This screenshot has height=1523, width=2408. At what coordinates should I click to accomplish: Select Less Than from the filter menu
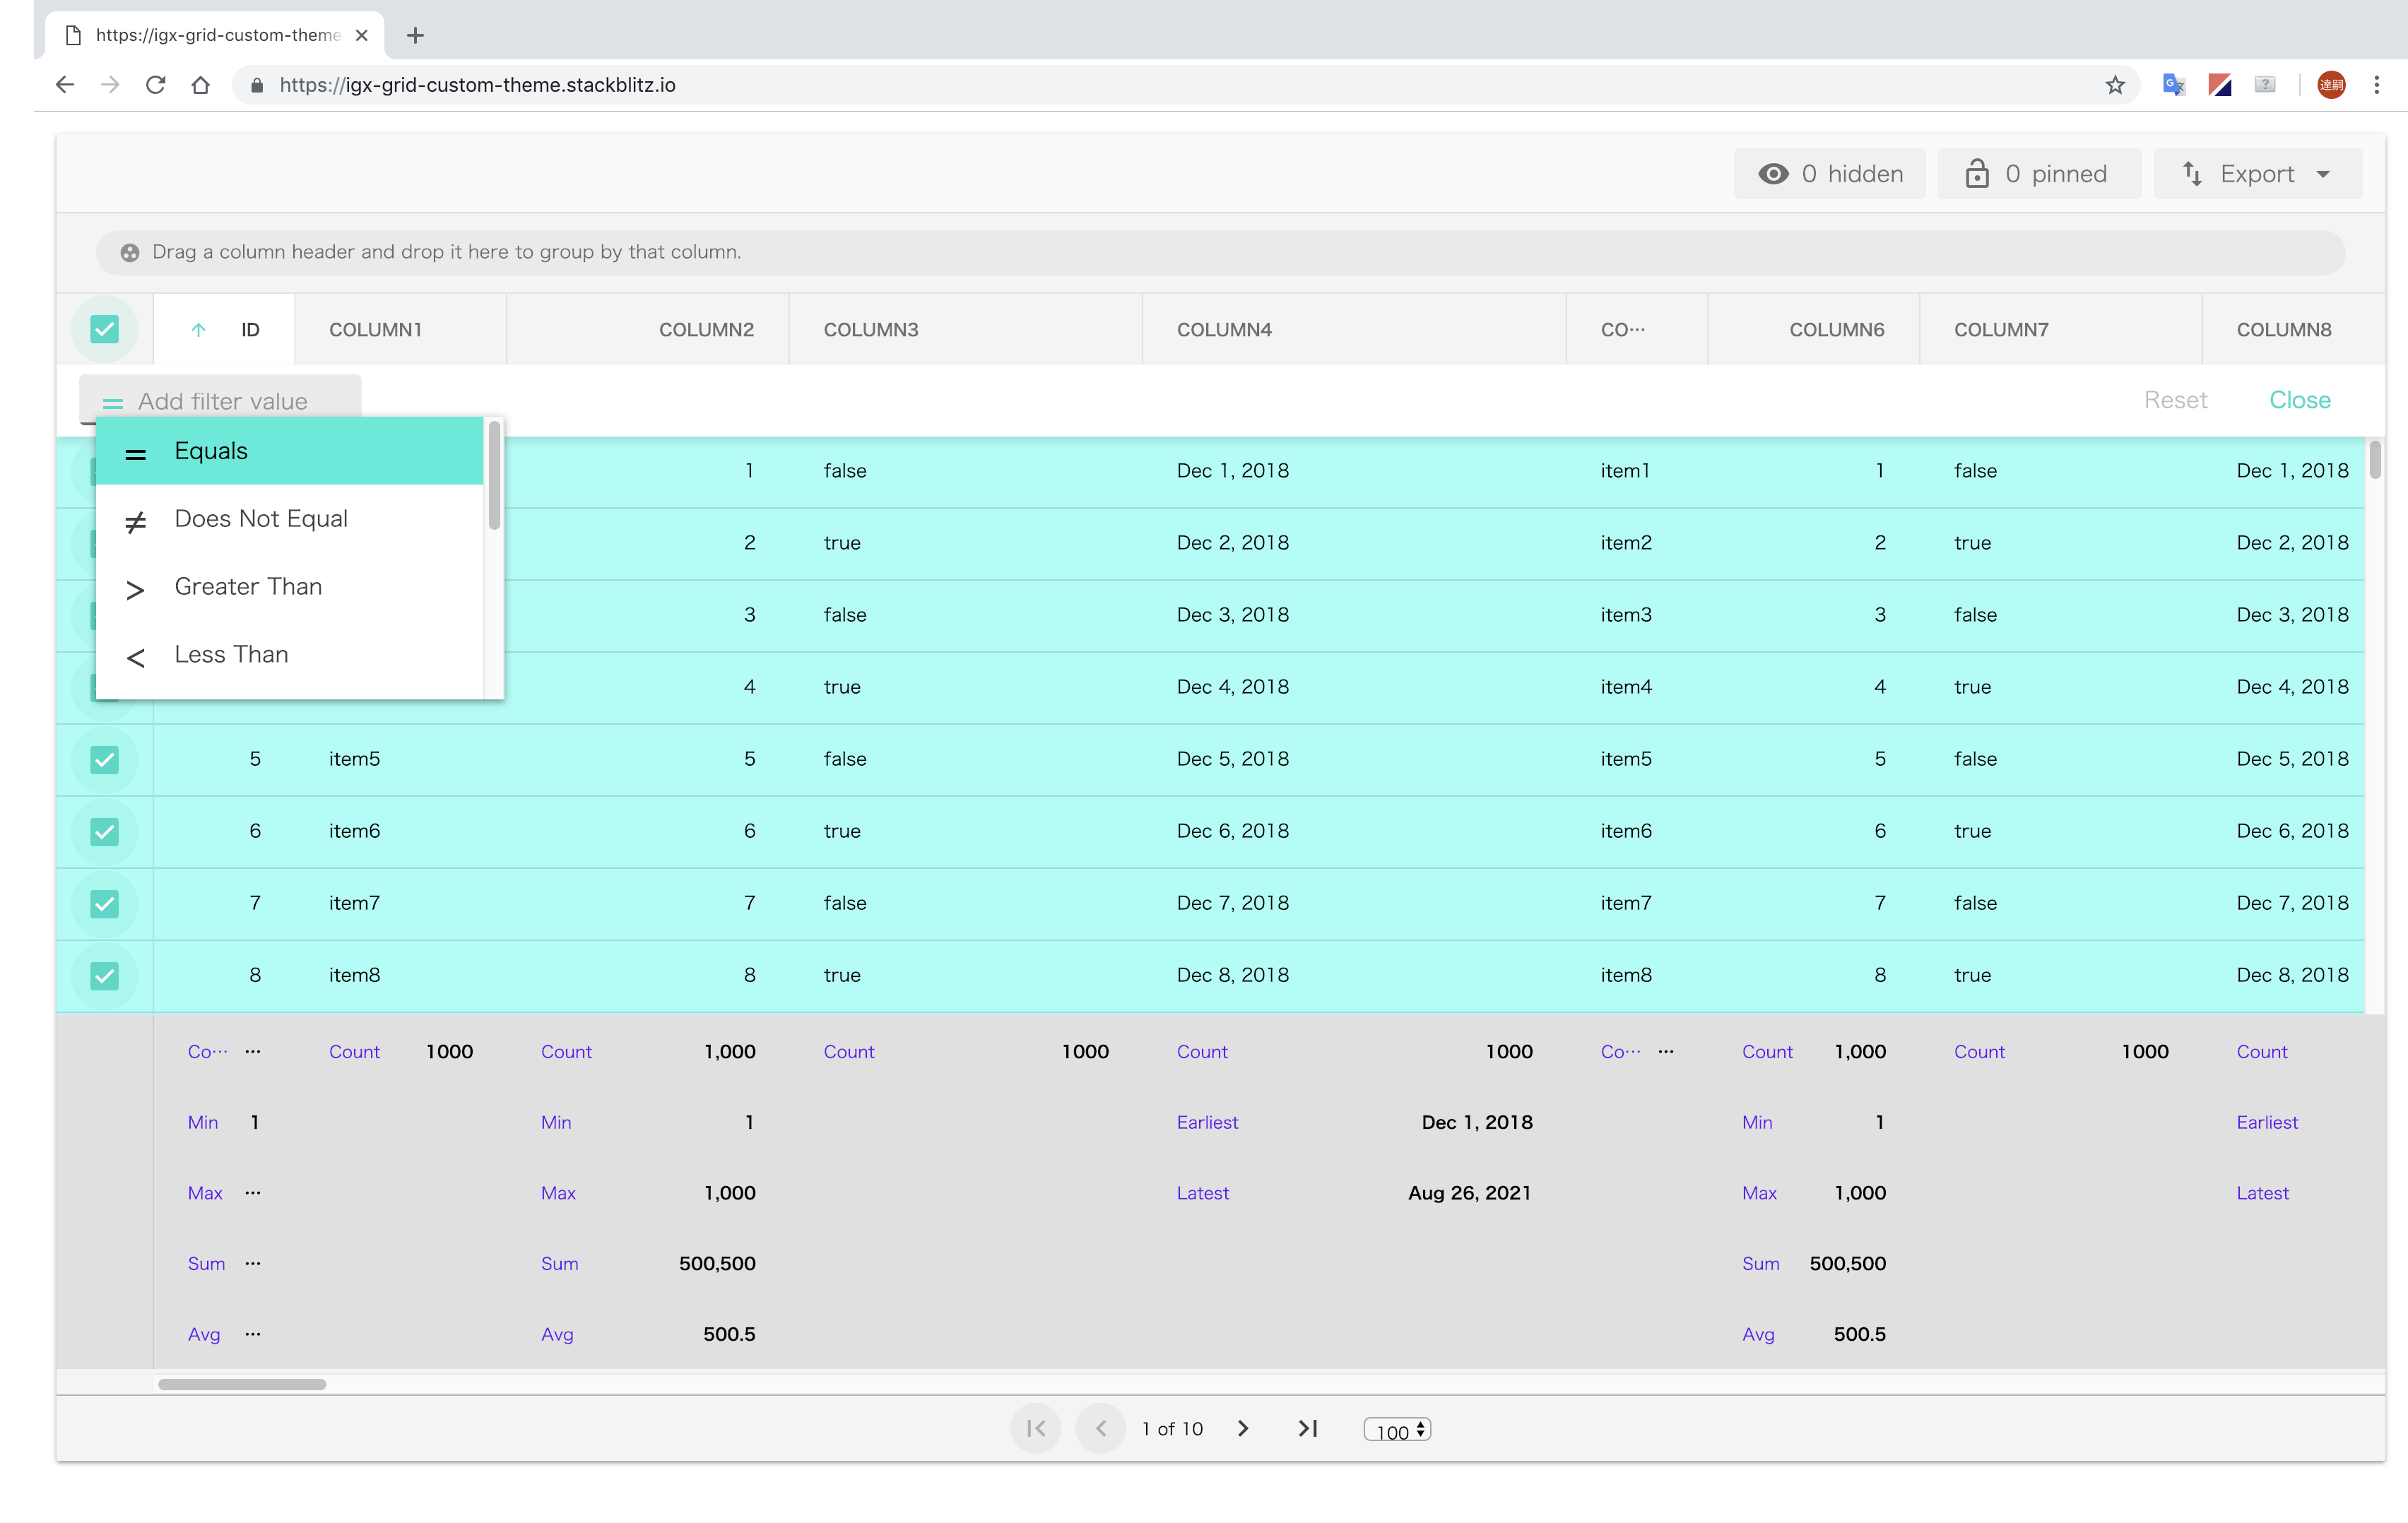tap(231, 654)
